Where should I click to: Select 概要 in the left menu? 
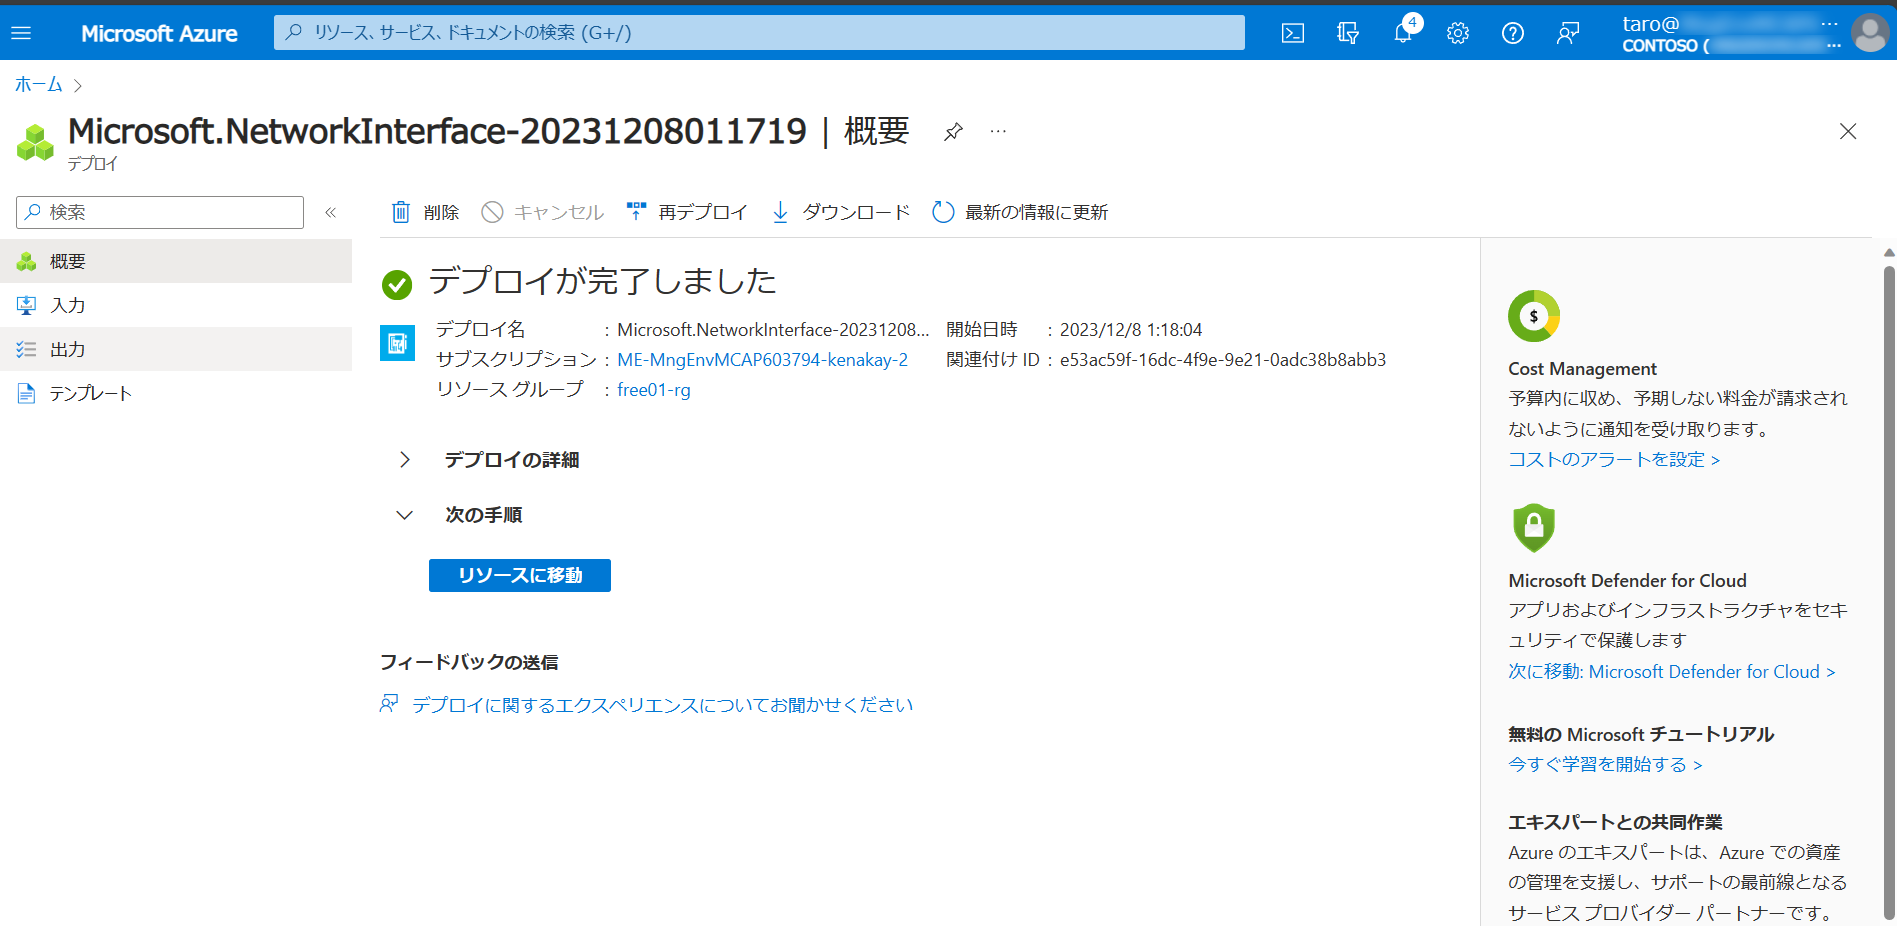(176, 261)
